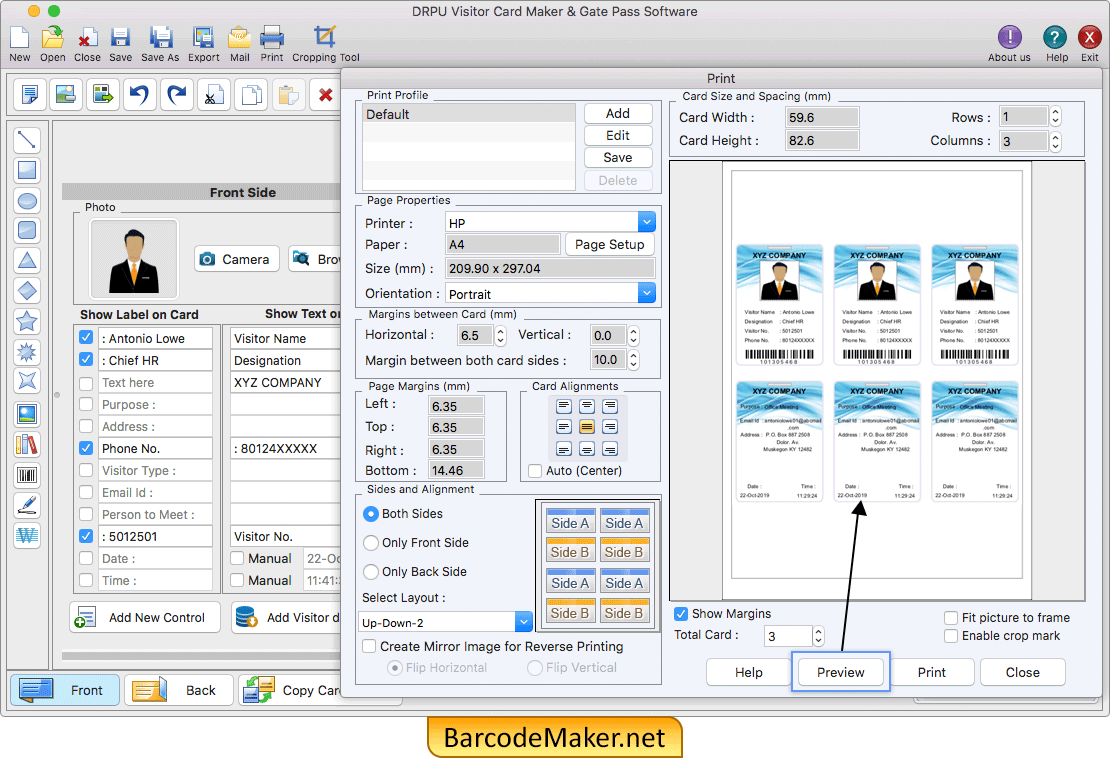This screenshot has width=1110, height=758.
Task: Click the Redo arrow icon
Action: coord(176,94)
